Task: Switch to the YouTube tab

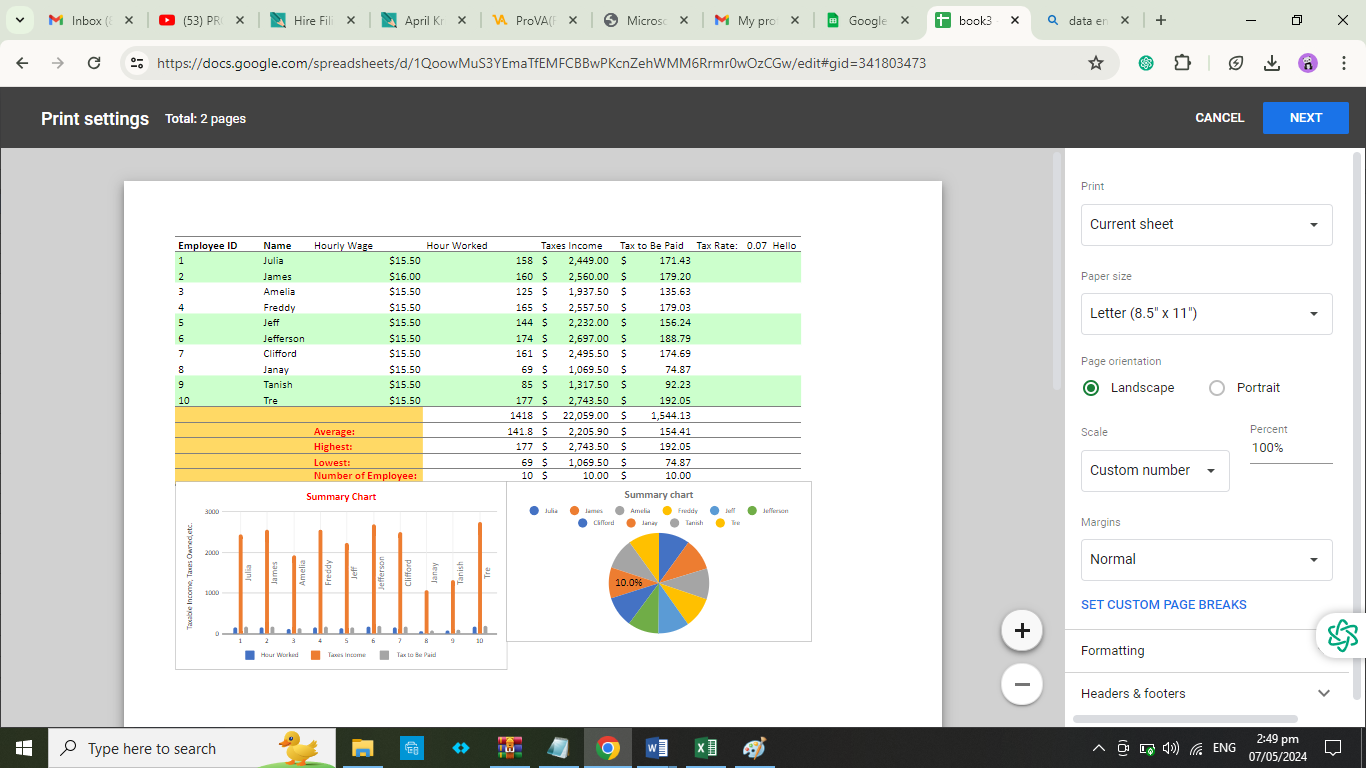Action: (x=202, y=20)
